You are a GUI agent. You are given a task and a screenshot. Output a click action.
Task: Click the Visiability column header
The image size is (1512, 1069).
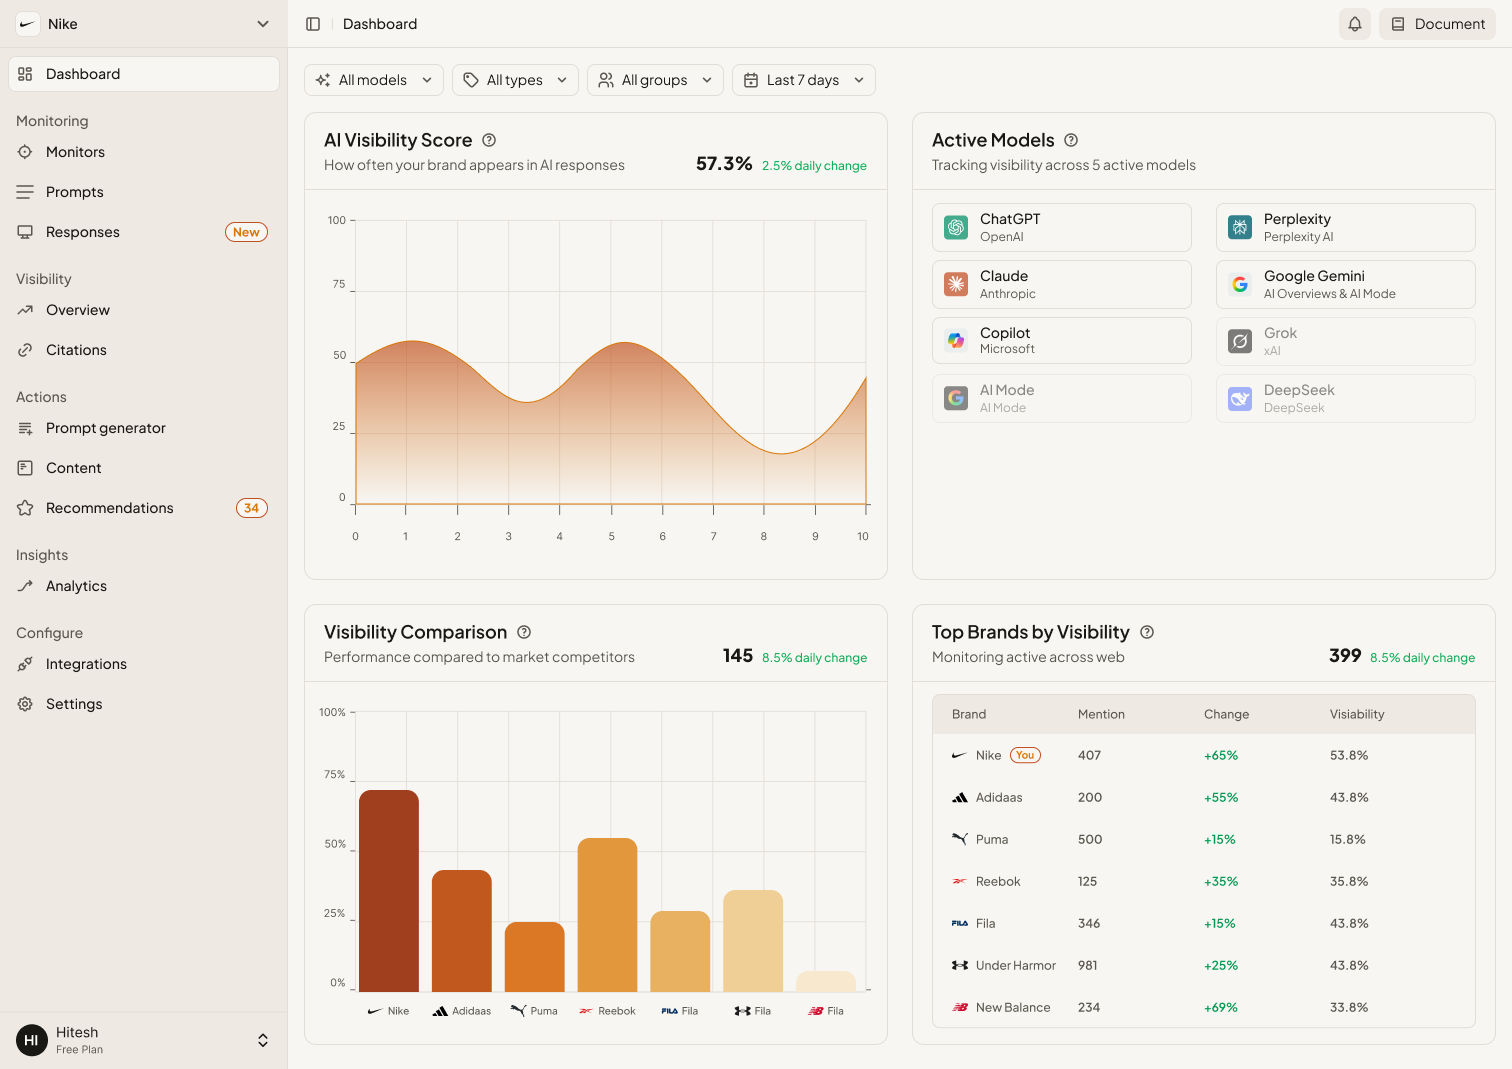[1357, 714]
